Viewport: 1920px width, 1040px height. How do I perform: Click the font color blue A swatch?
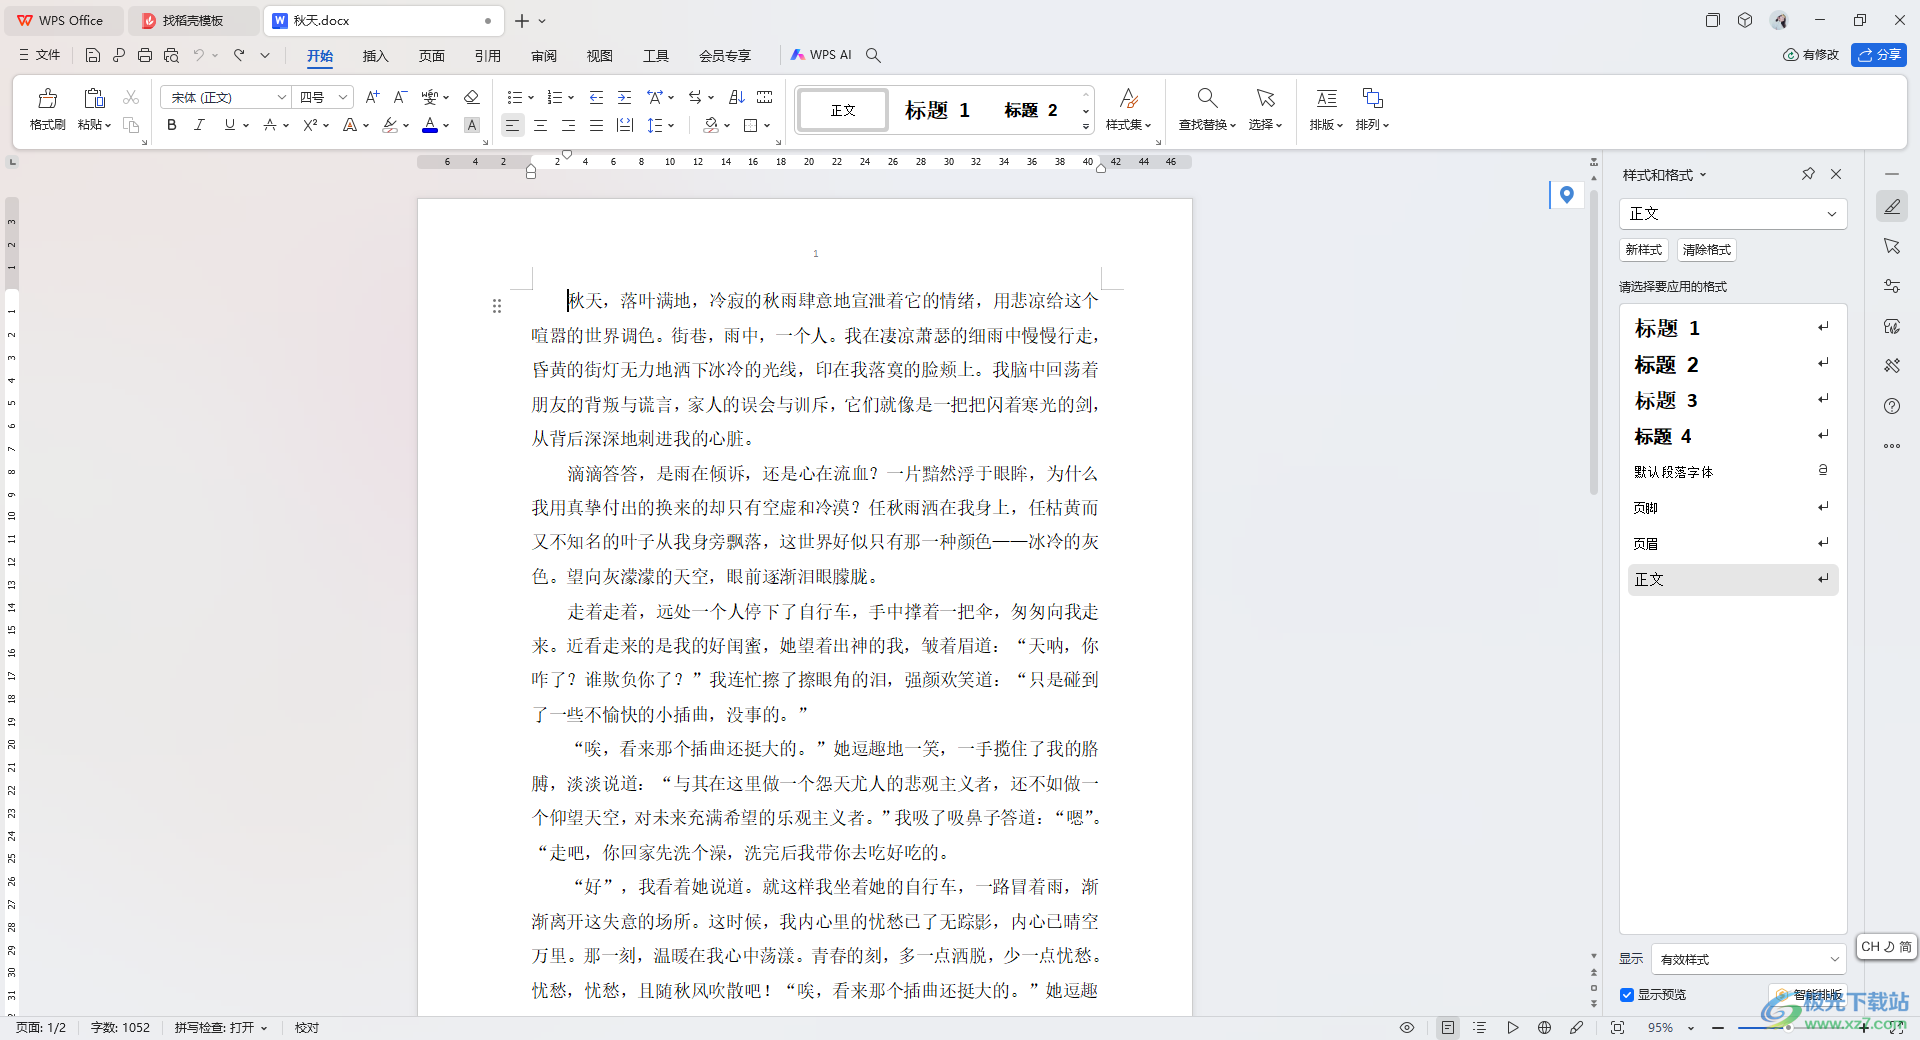(x=430, y=125)
